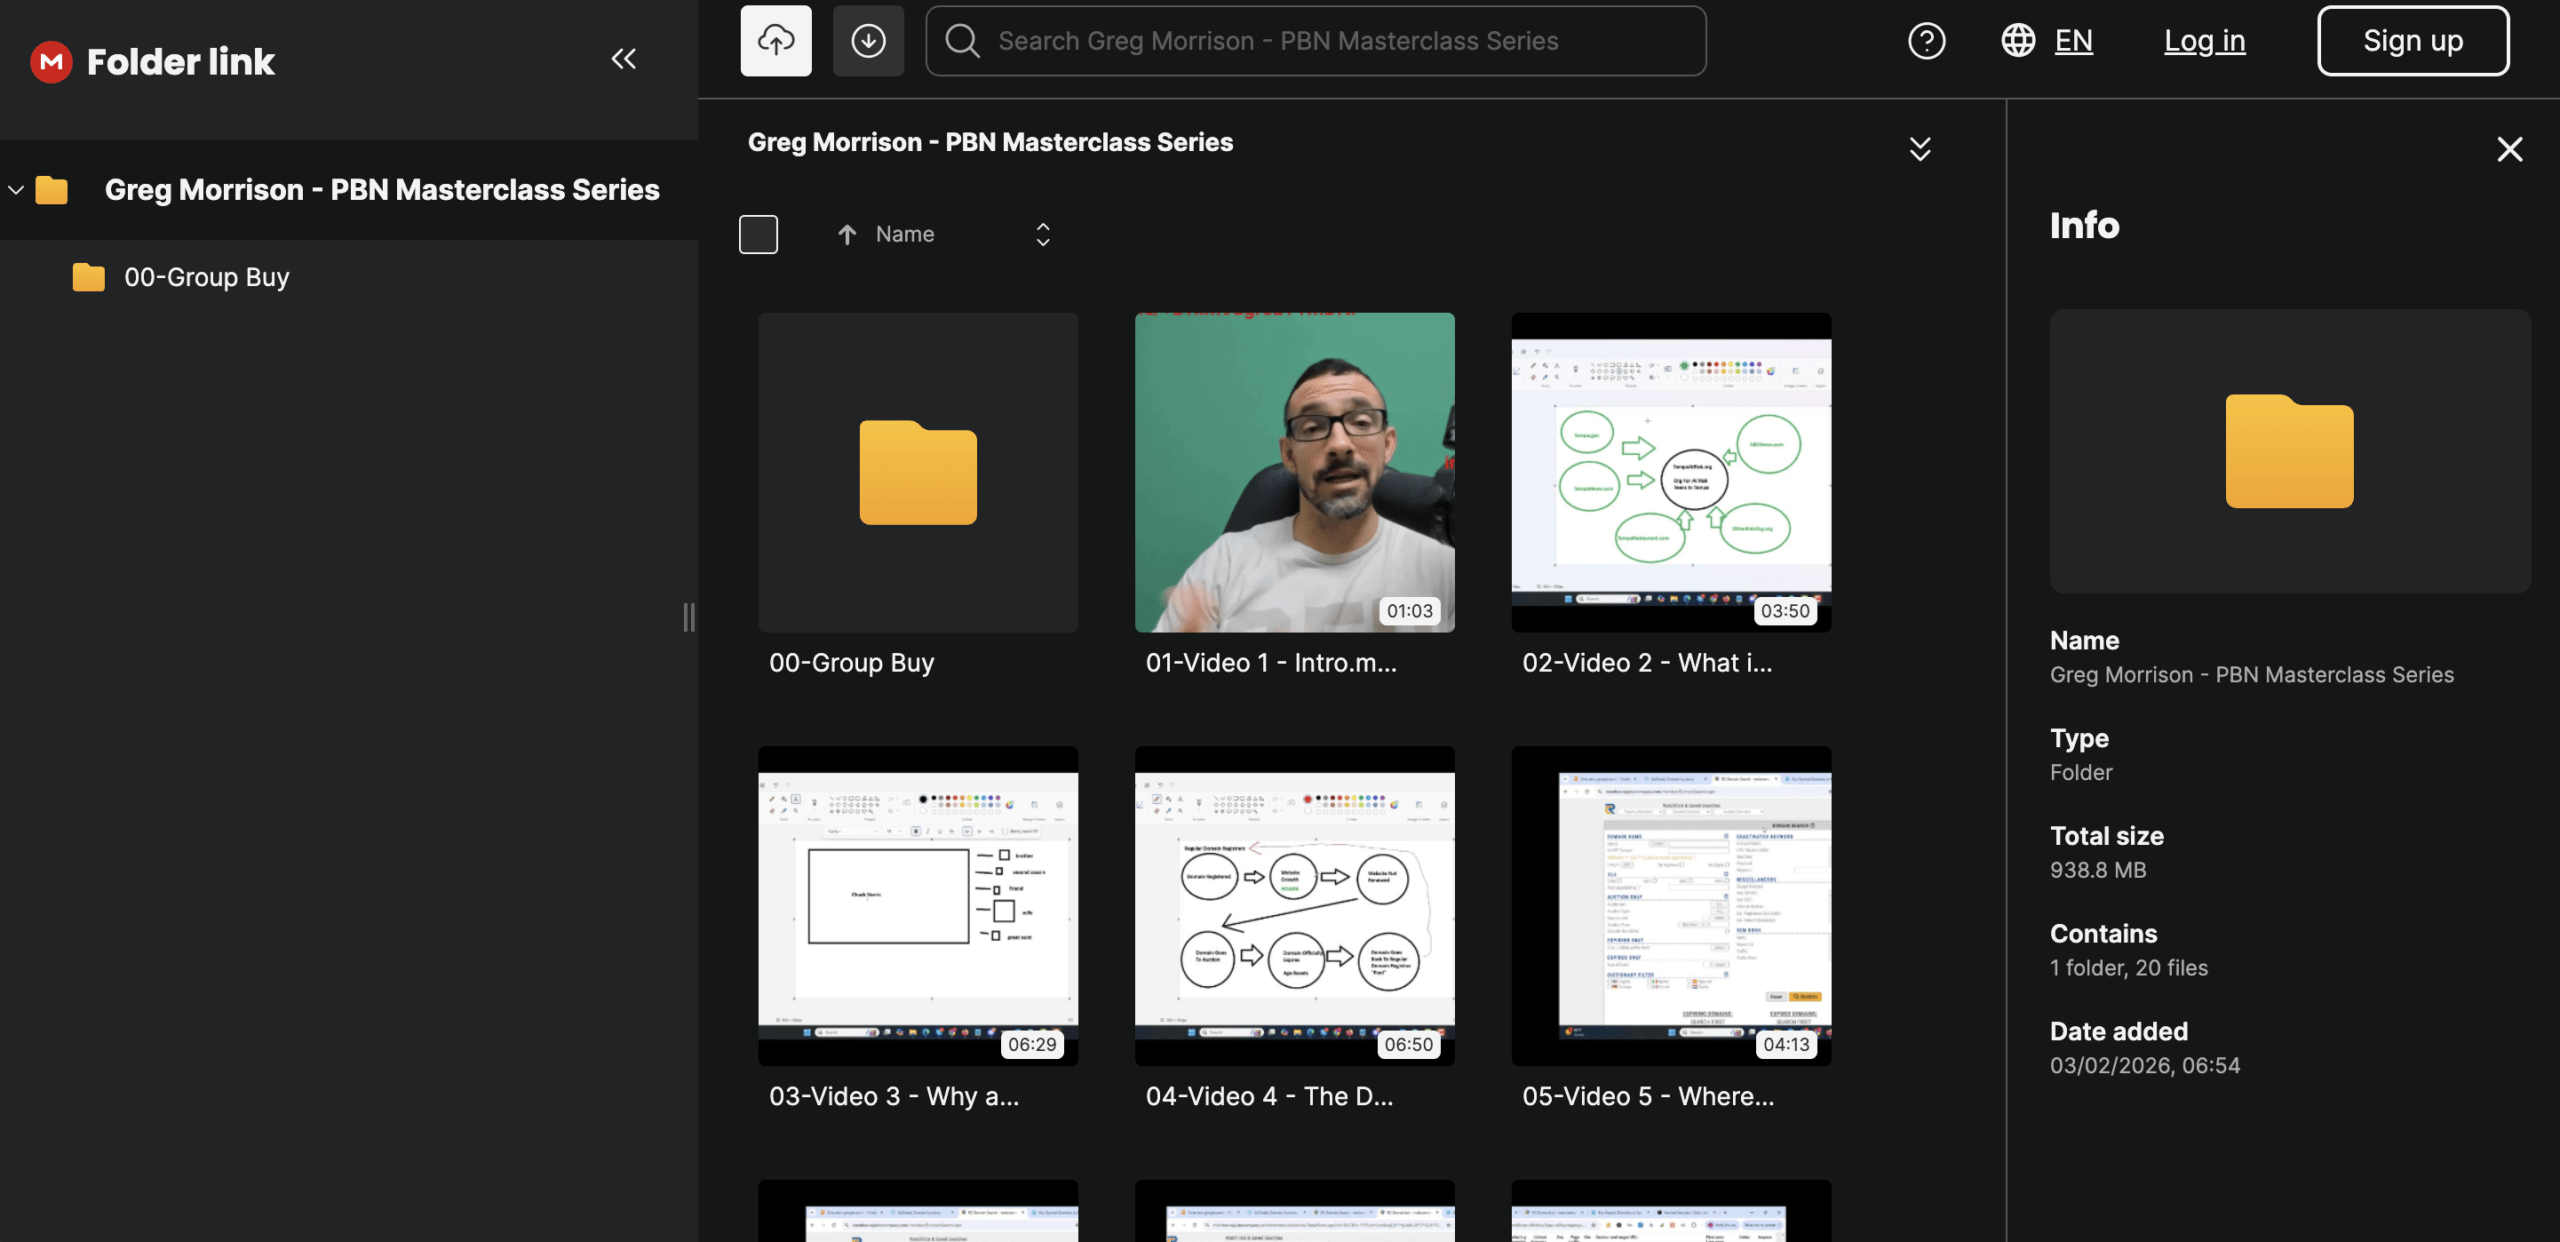
Task: Open the help question mark icon
Action: pyautogui.click(x=1926, y=41)
